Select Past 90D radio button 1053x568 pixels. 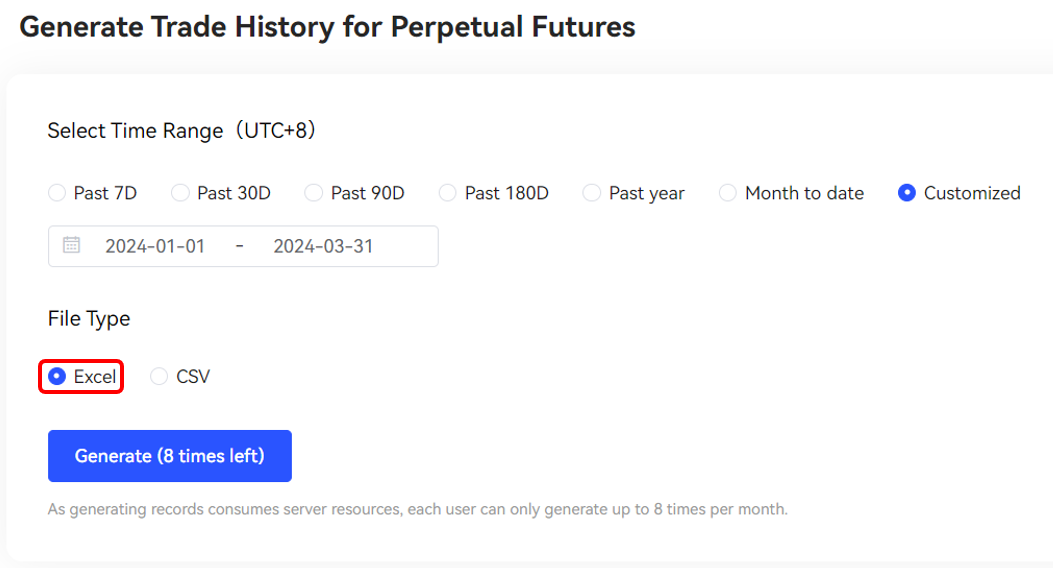(x=355, y=193)
